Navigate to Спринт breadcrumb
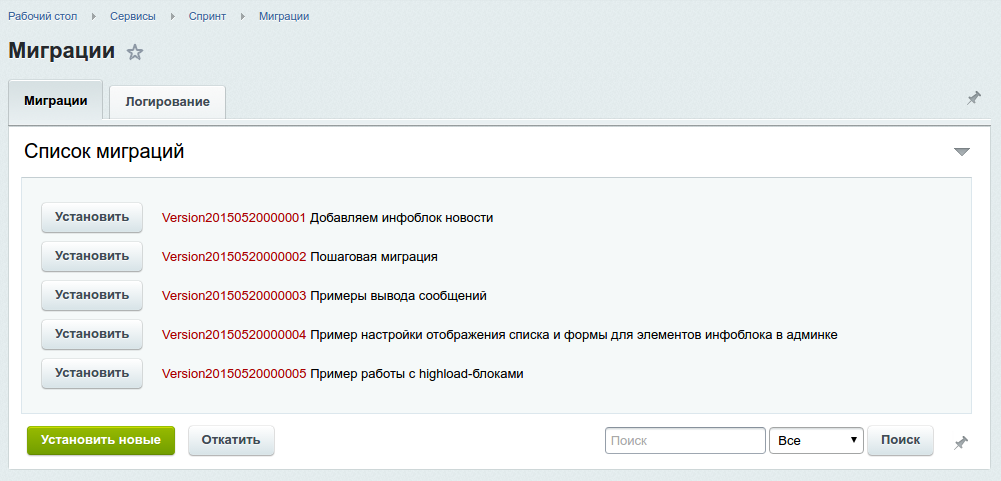Image resolution: width=1001 pixels, height=481 pixels. tap(207, 17)
